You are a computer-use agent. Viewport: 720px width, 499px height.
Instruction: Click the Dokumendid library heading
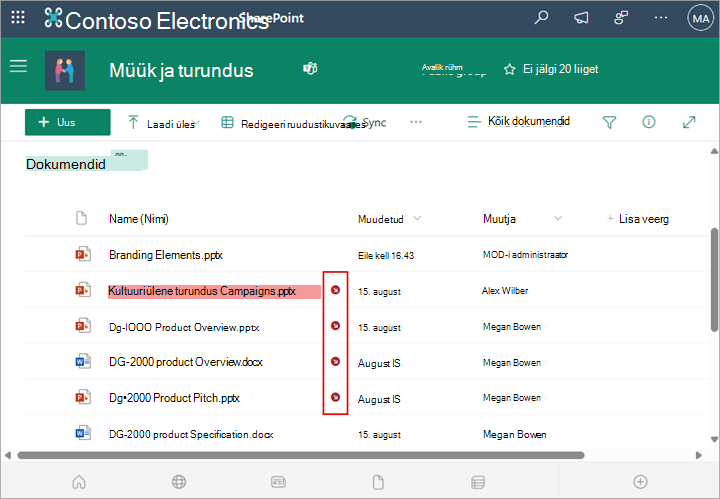[66, 164]
